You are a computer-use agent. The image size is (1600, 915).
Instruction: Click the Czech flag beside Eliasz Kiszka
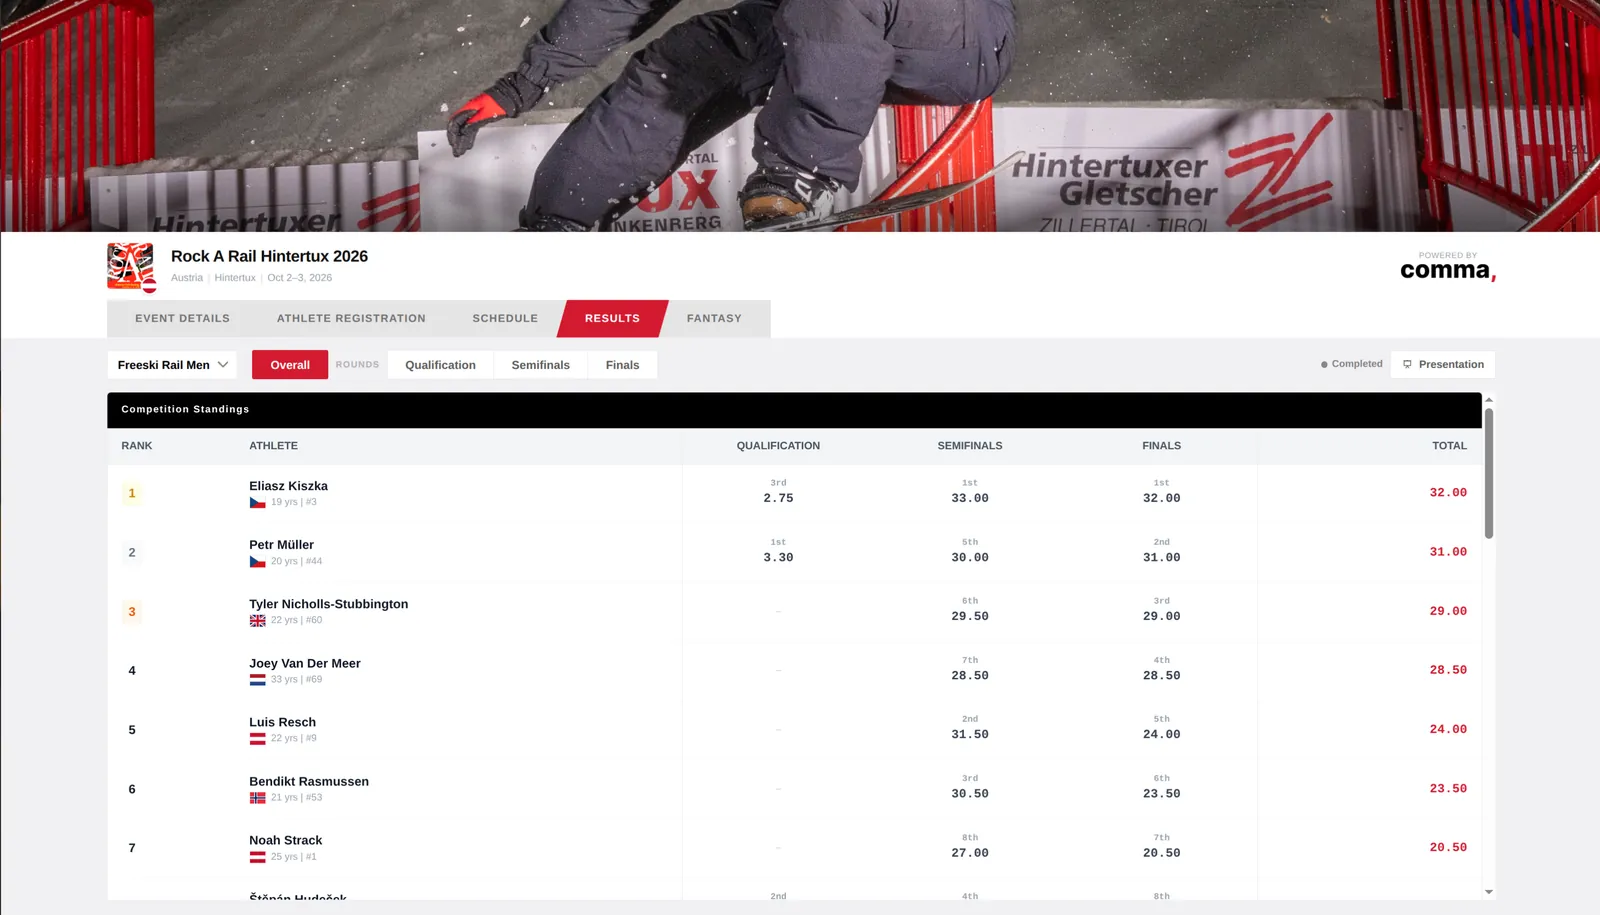click(x=258, y=503)
